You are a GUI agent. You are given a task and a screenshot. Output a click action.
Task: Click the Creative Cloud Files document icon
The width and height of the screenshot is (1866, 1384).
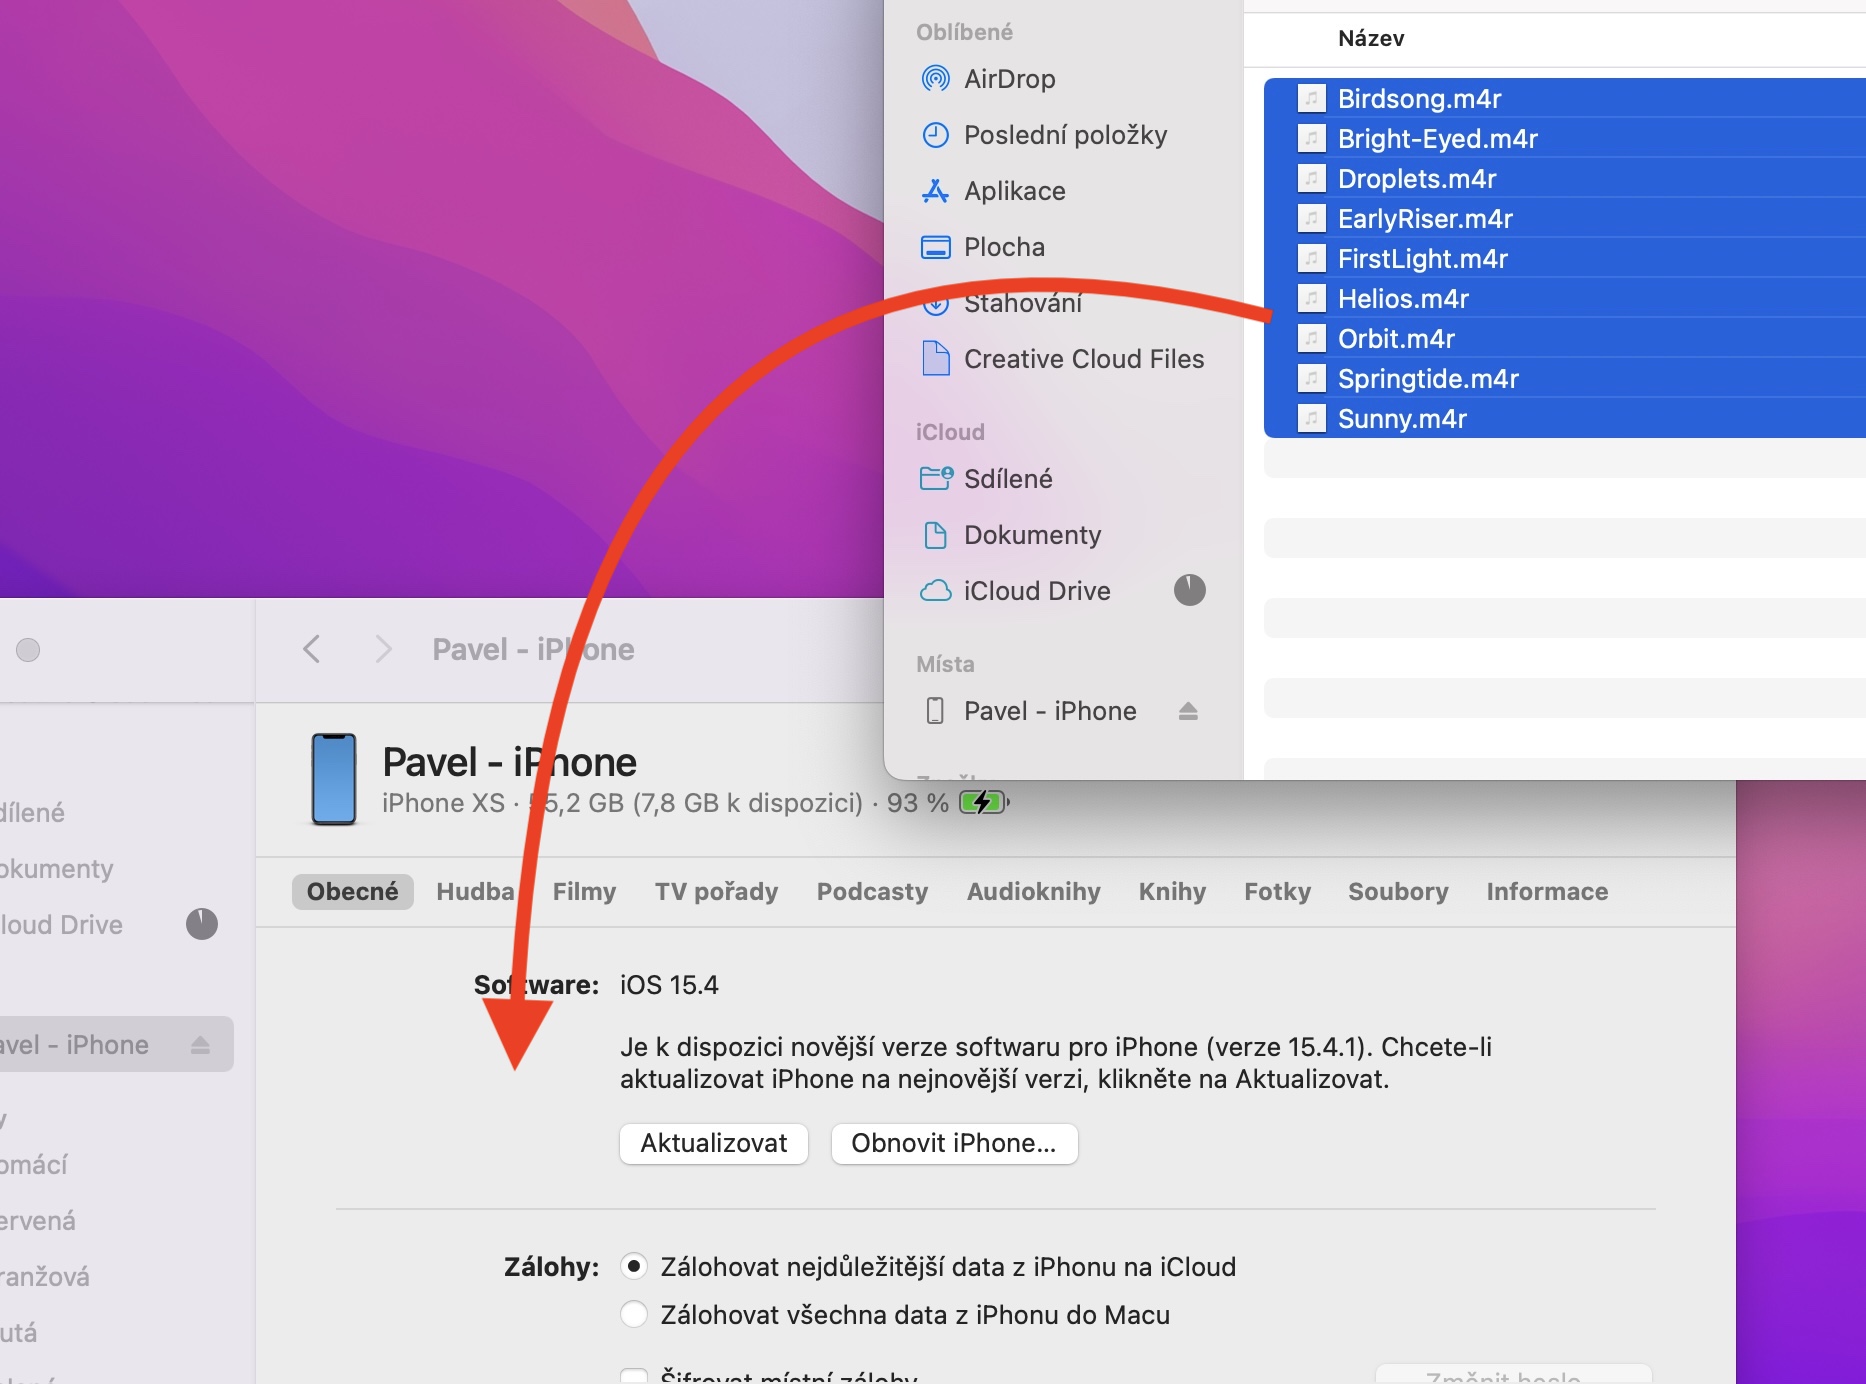pos(935,358)
